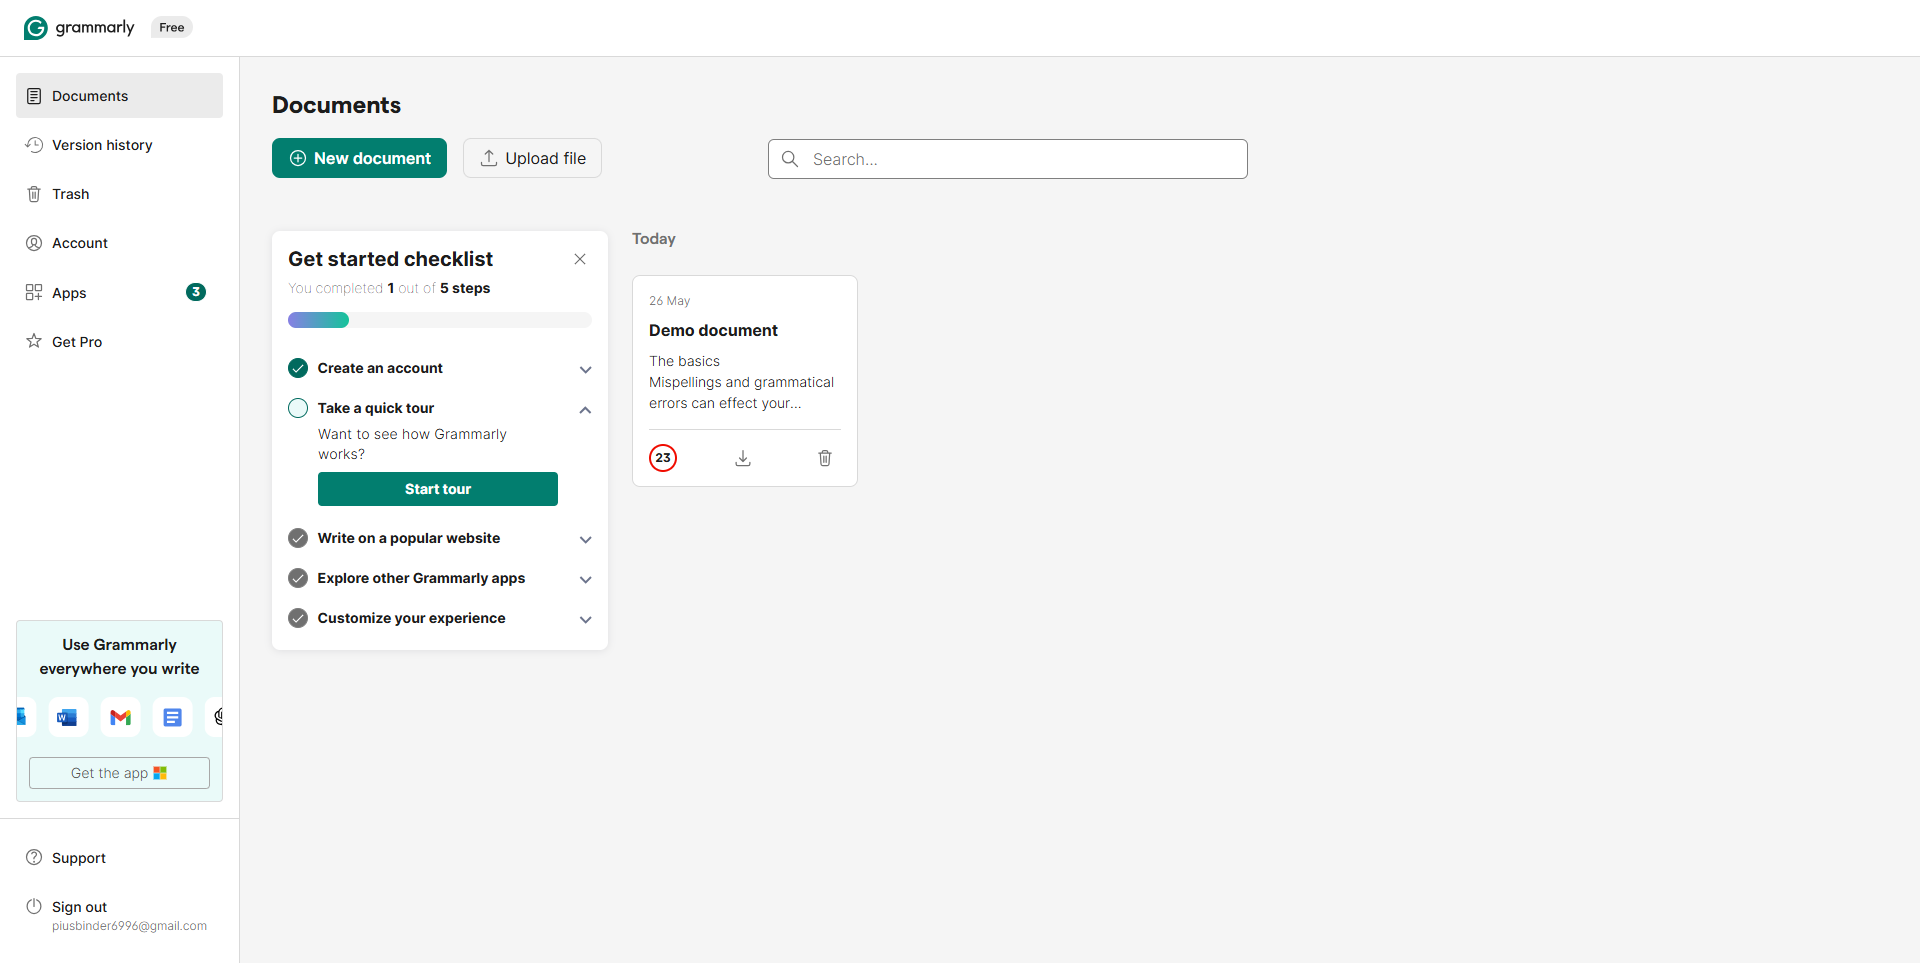1920x963 pixels.
Task: Start the quick tour
Action: point(438,489)
